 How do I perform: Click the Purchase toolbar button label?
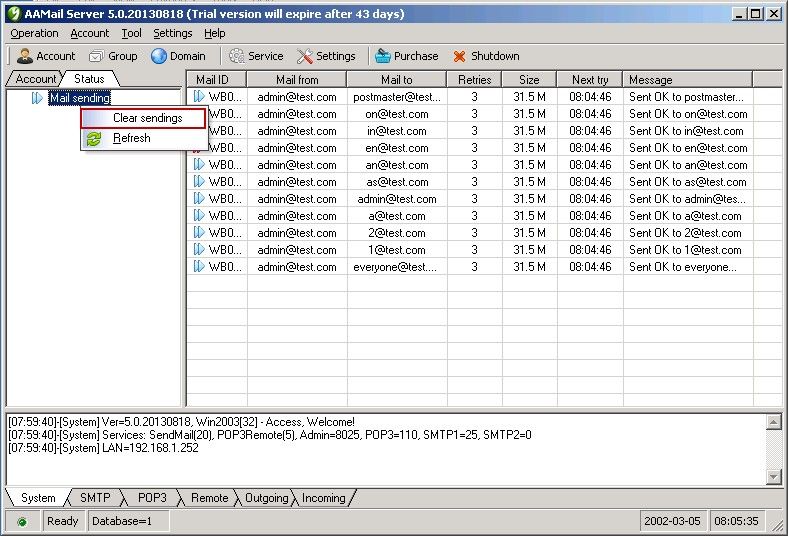(x=416, y=56)
